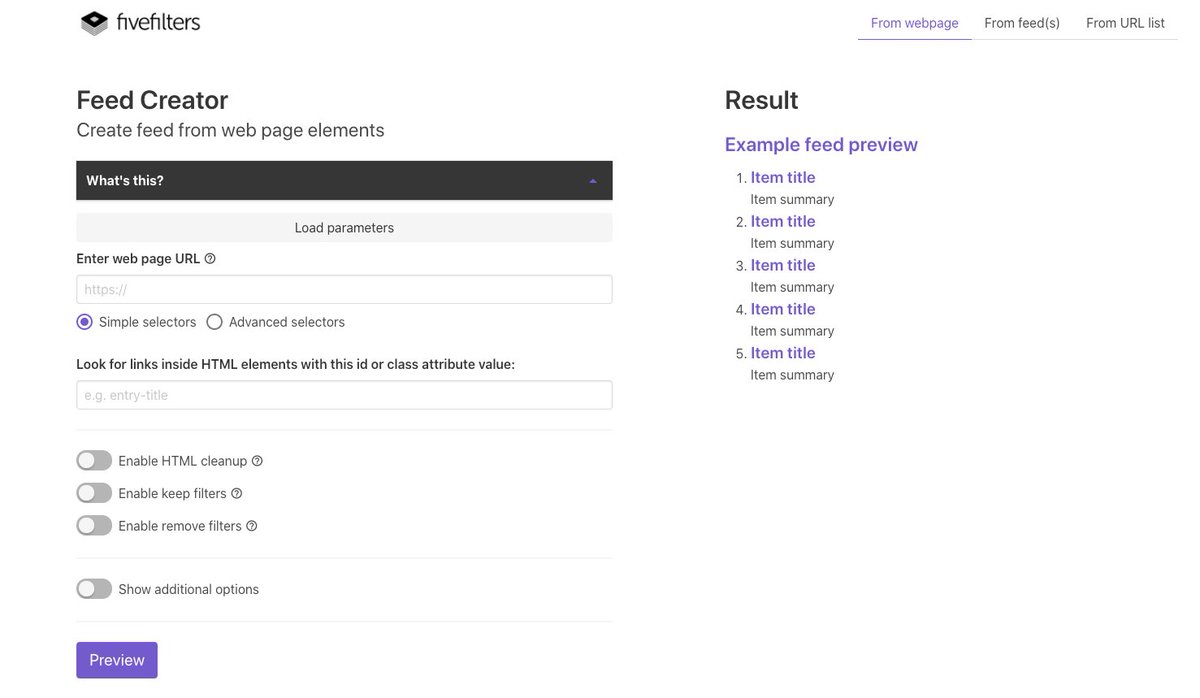The width and height of the screenshot is (1200, 698).
Task: Turn on the keep filters toggle
Action: [93, 491]
